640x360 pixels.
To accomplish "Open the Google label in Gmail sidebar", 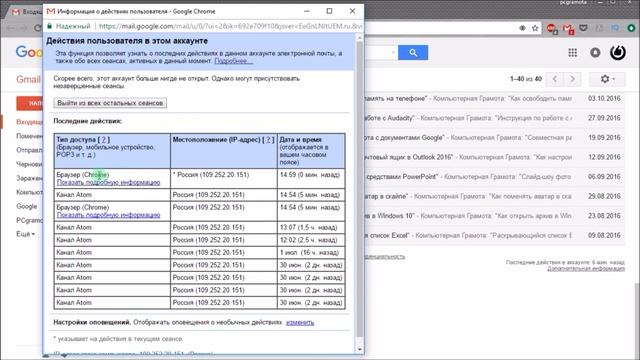I will [27, 206].
